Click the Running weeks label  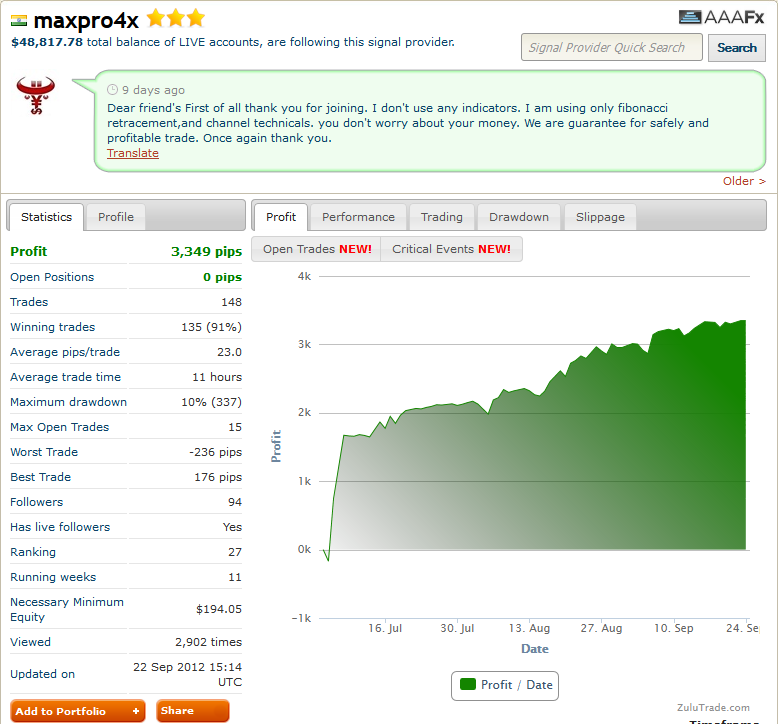(53, 577)
